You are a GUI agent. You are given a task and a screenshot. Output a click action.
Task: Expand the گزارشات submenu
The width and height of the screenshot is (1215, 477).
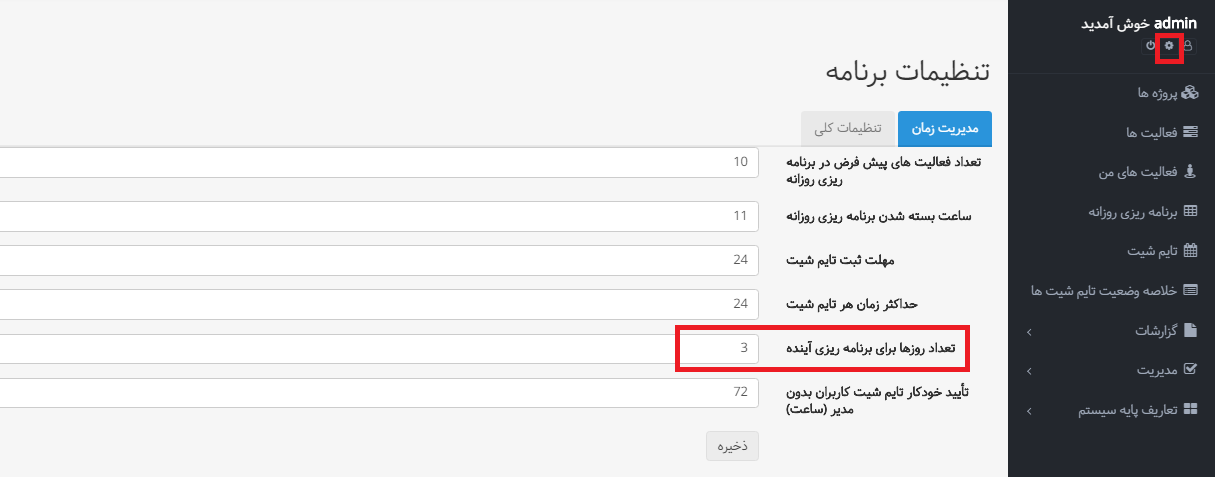1160,330
